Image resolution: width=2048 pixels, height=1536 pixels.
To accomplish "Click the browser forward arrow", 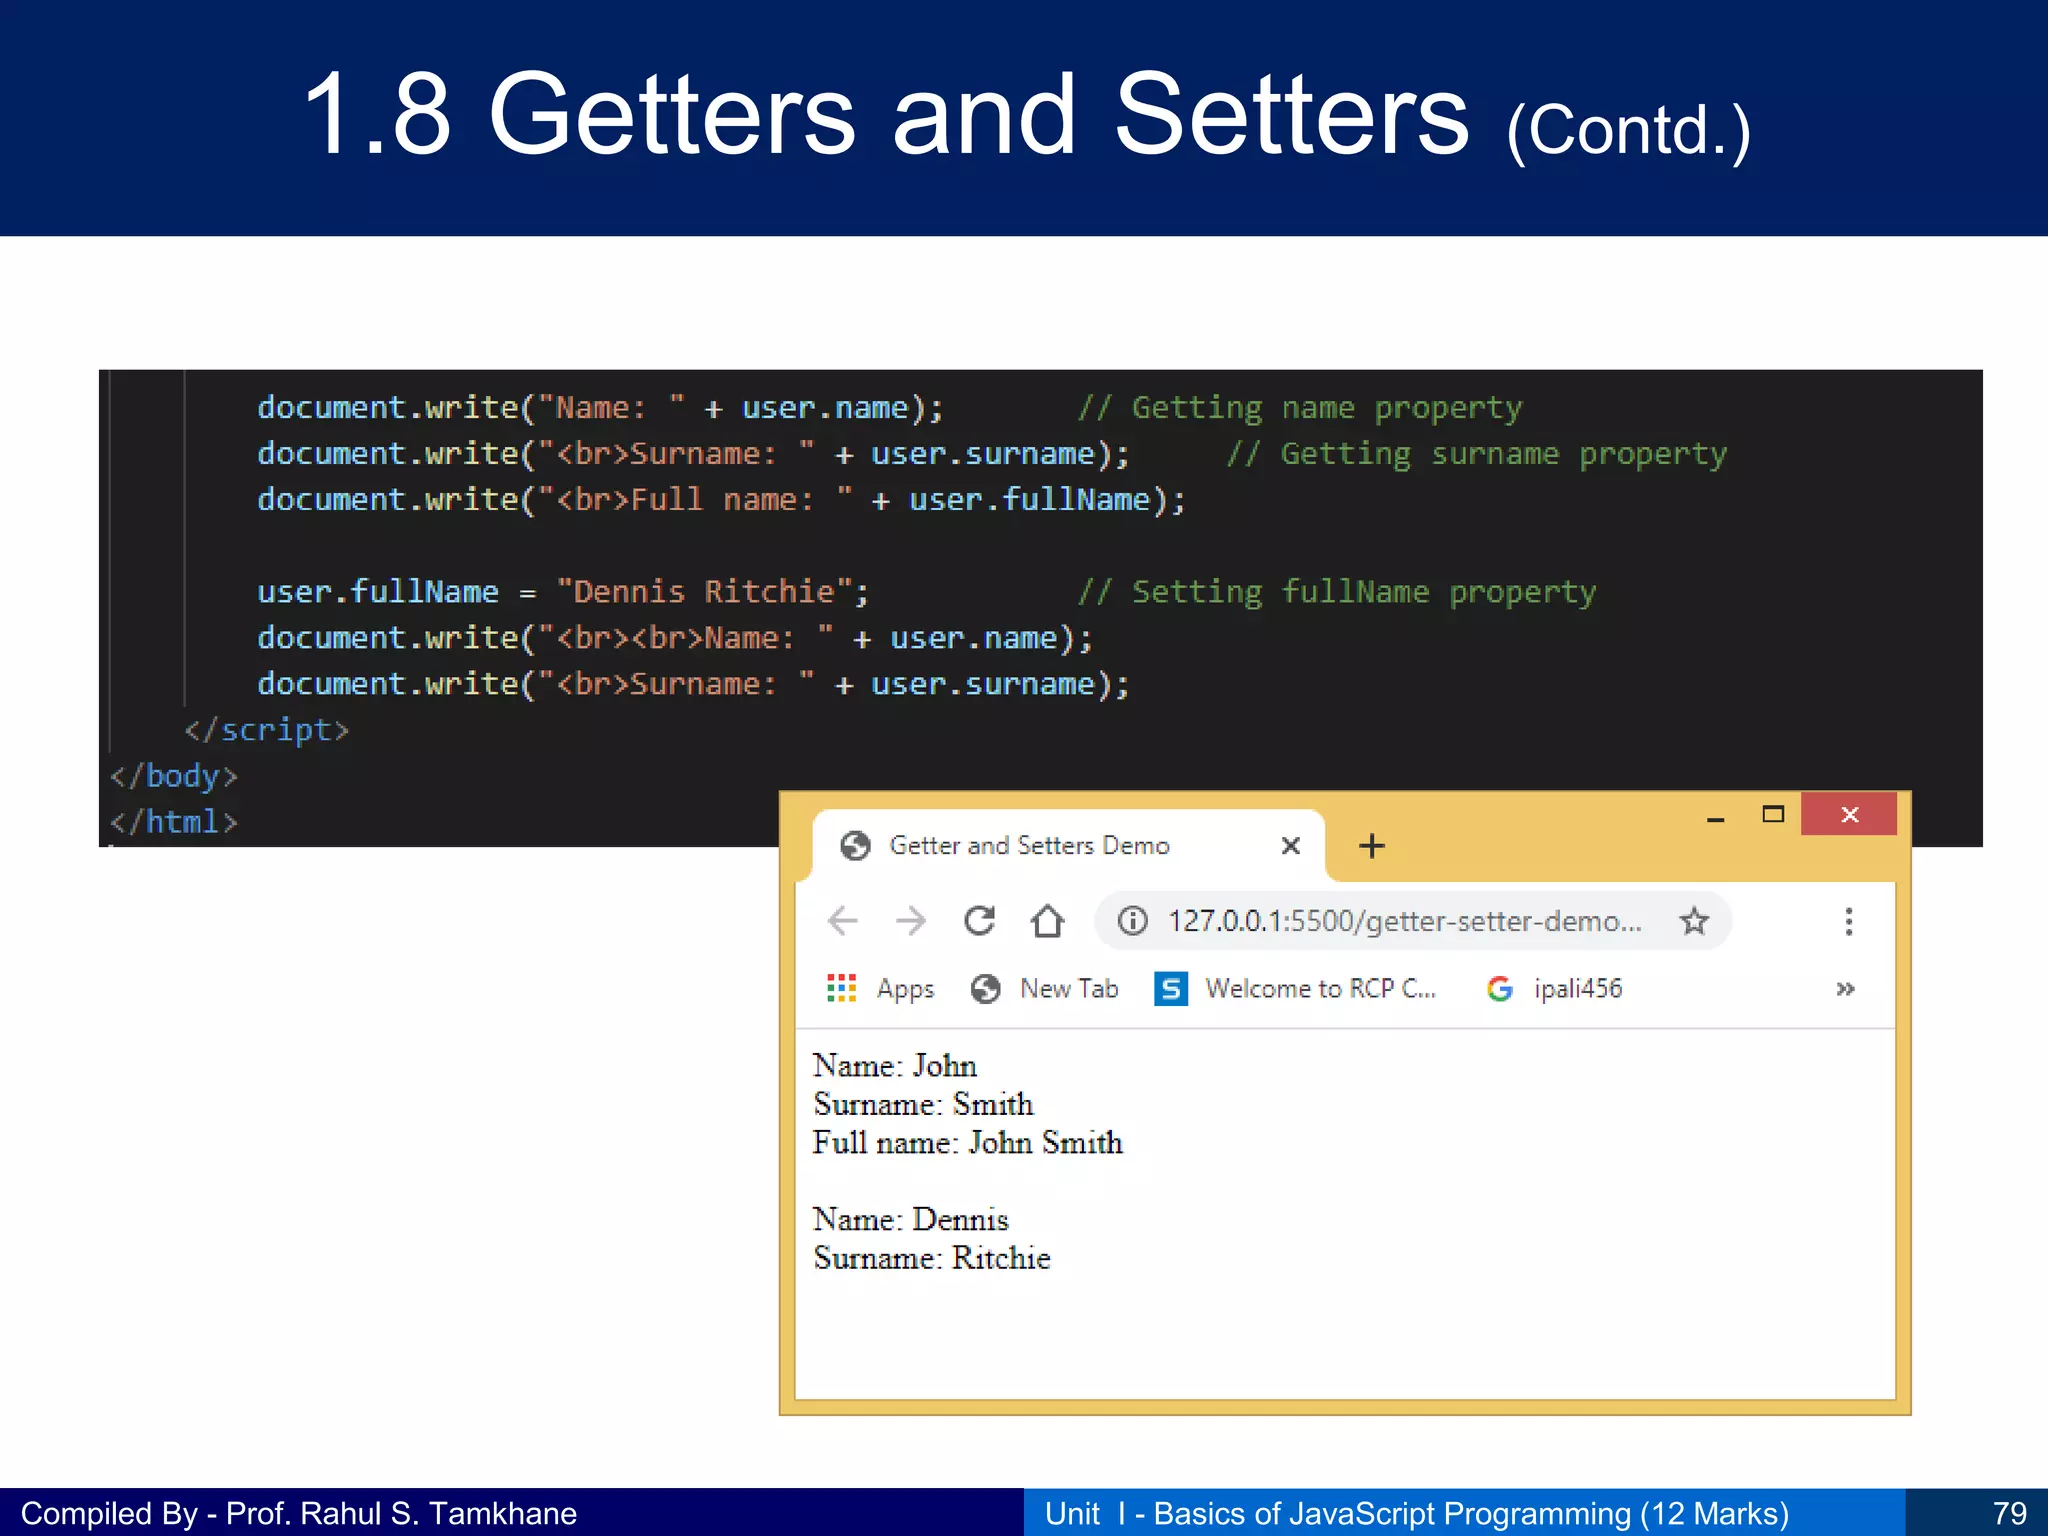I will pos(911,920).
